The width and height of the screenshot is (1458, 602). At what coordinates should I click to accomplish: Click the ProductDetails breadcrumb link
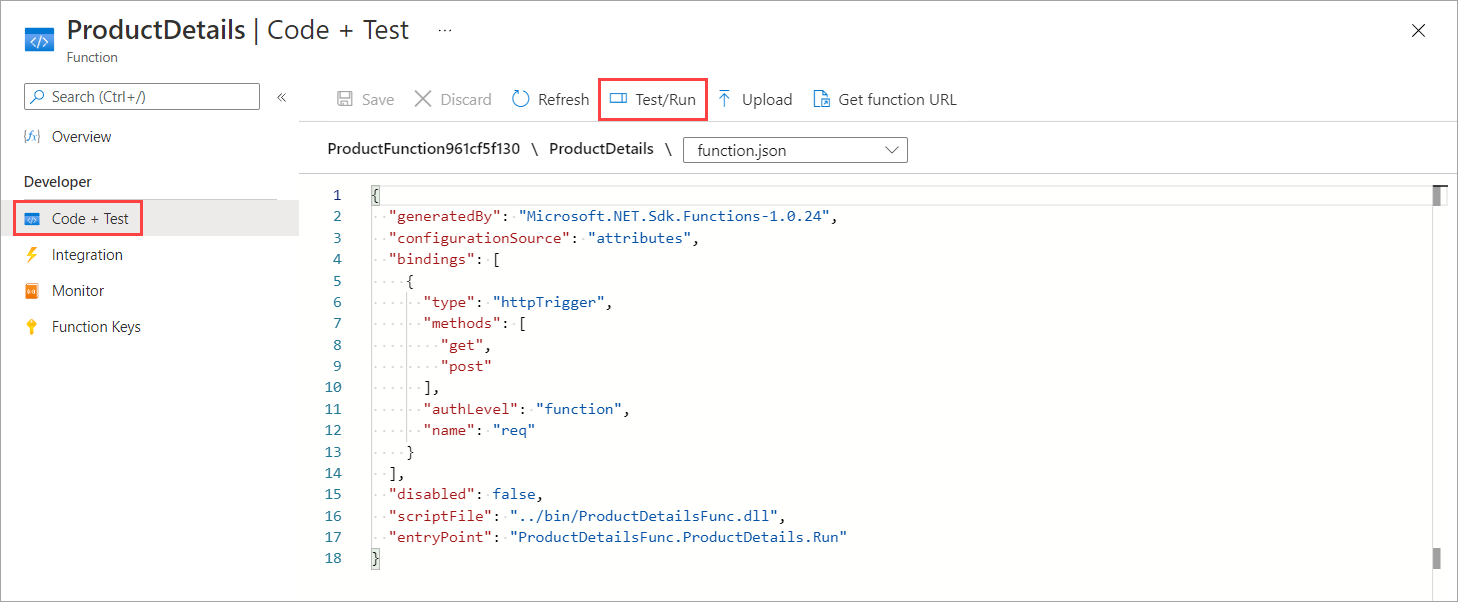click(601, 149)
